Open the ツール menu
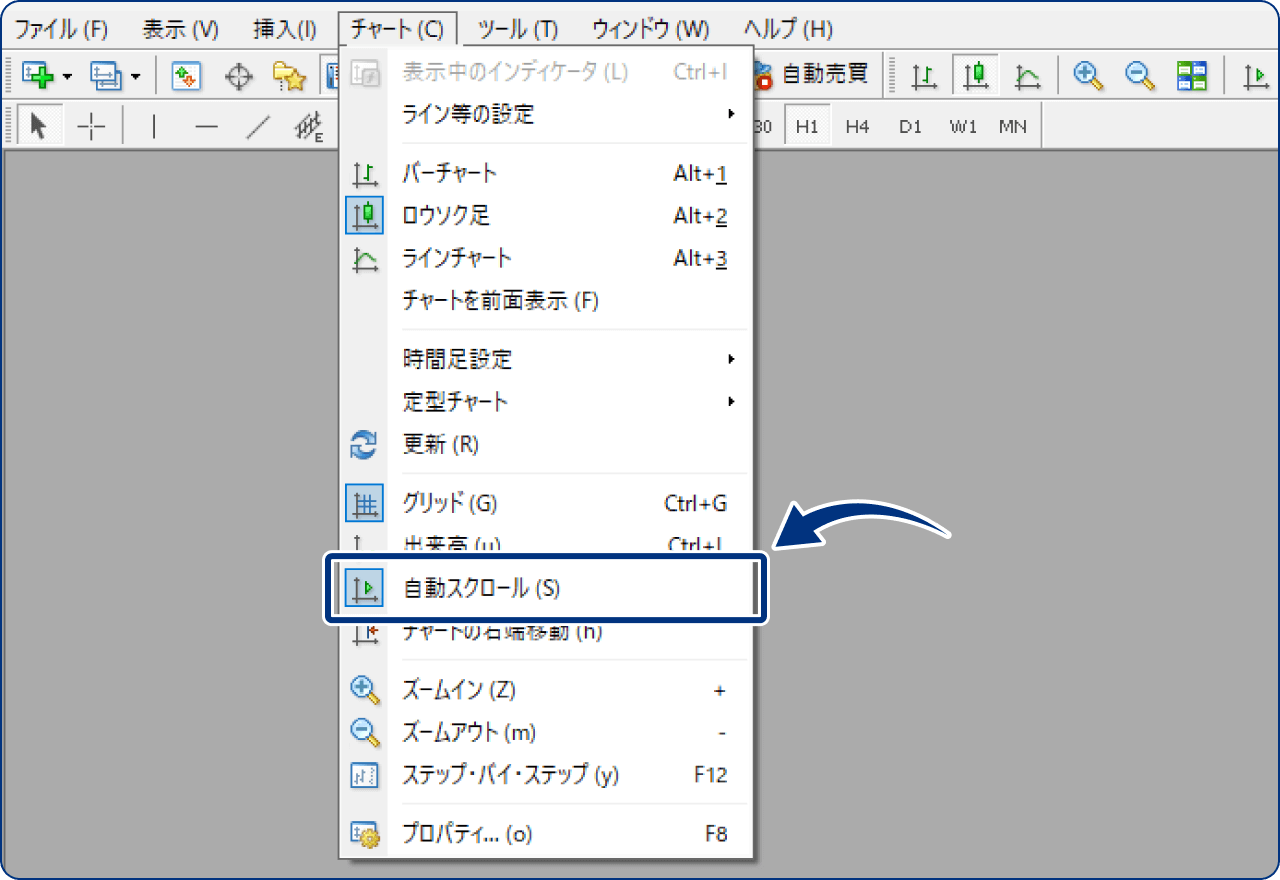 (x=516, y=29)
